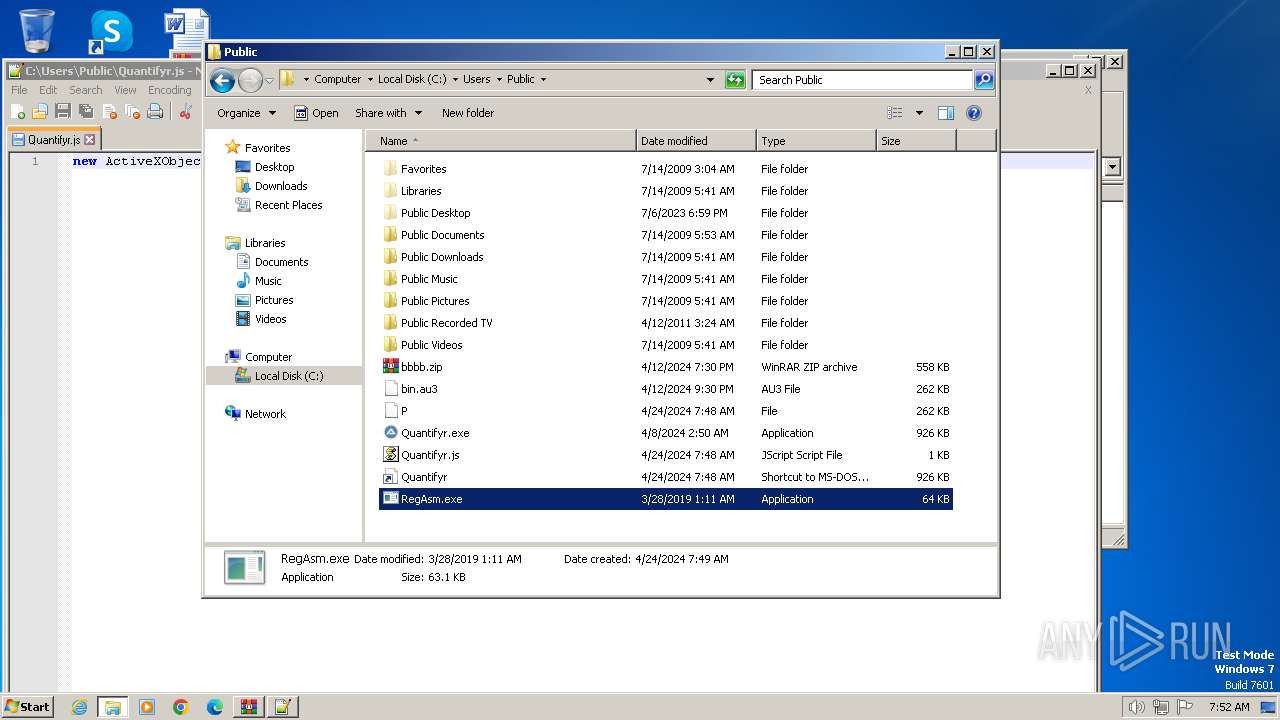
Task: Sort by the Size column header
Action: [916, 141]
